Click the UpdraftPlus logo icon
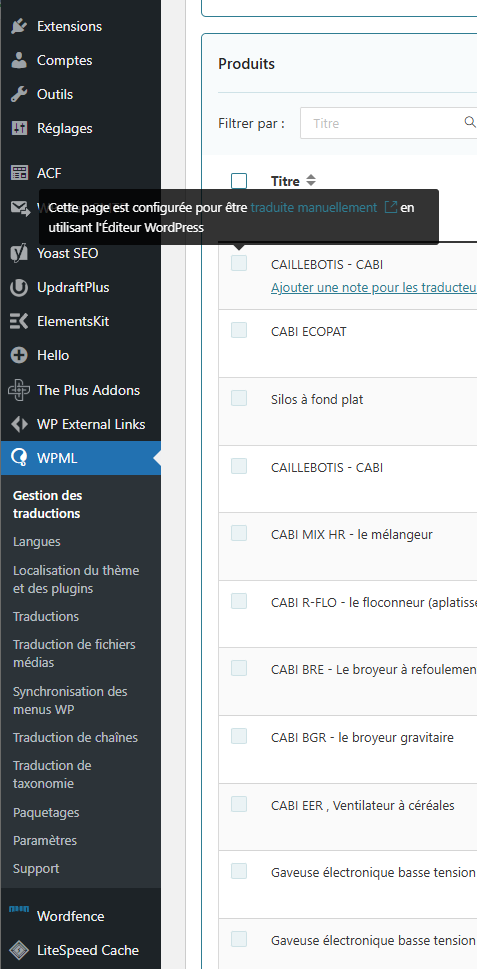477x969 pixels. point(20,287)
